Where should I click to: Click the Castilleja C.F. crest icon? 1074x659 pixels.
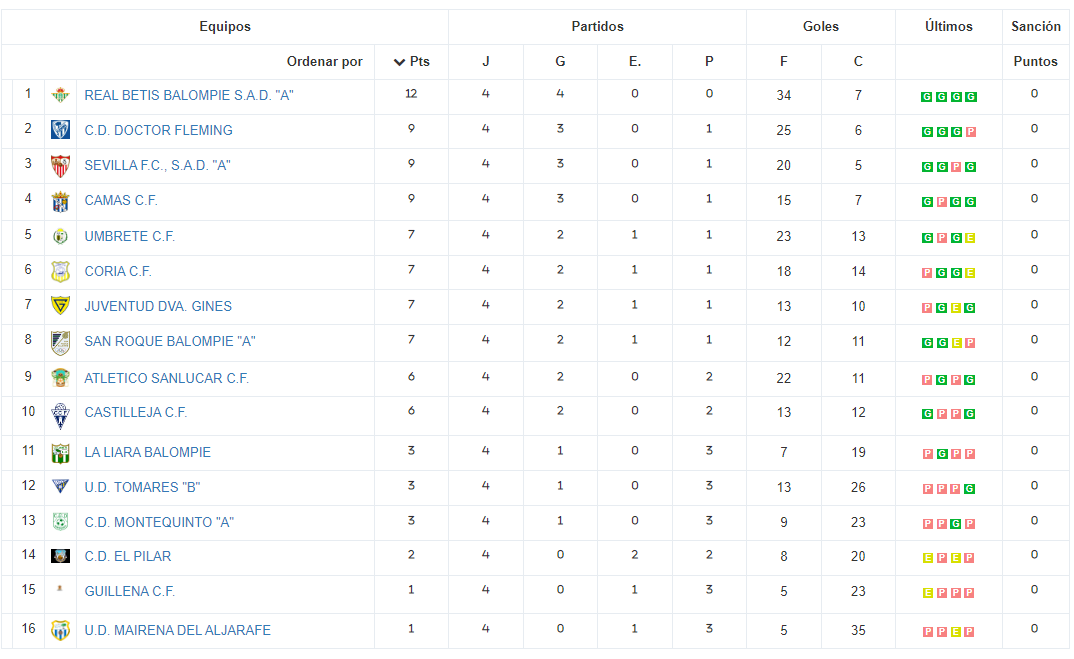pos(60,415)
